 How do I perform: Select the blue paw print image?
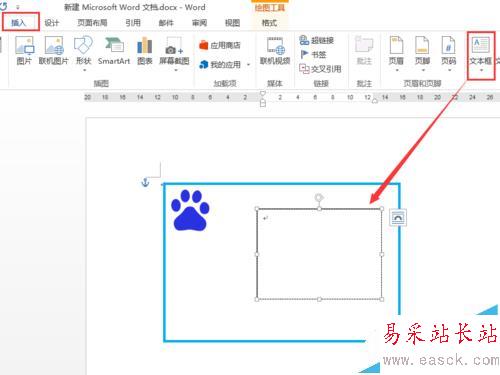pyautogui.click(x=190, y=210)
